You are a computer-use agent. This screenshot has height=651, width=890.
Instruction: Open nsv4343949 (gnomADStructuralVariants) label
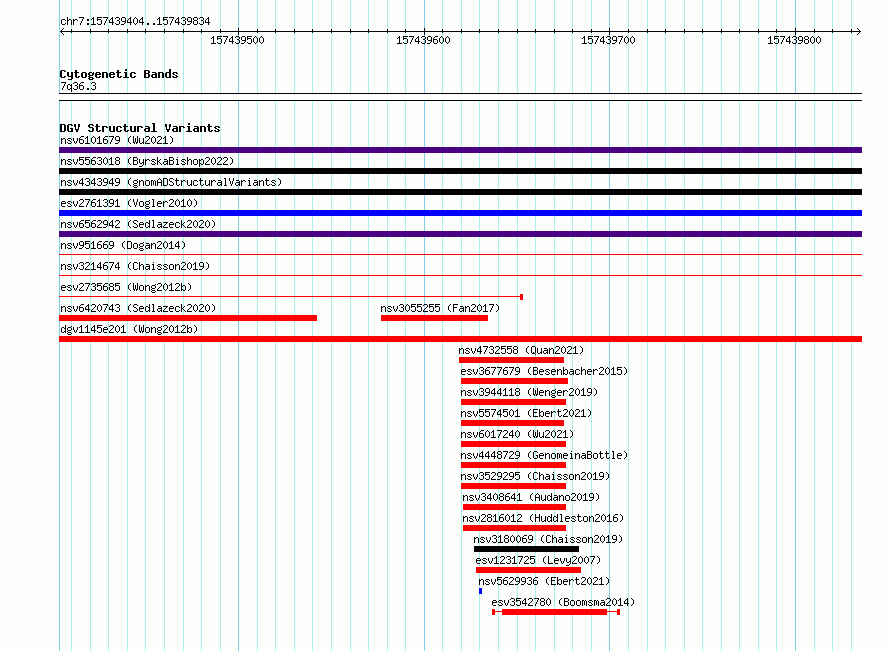pos(171,182)
